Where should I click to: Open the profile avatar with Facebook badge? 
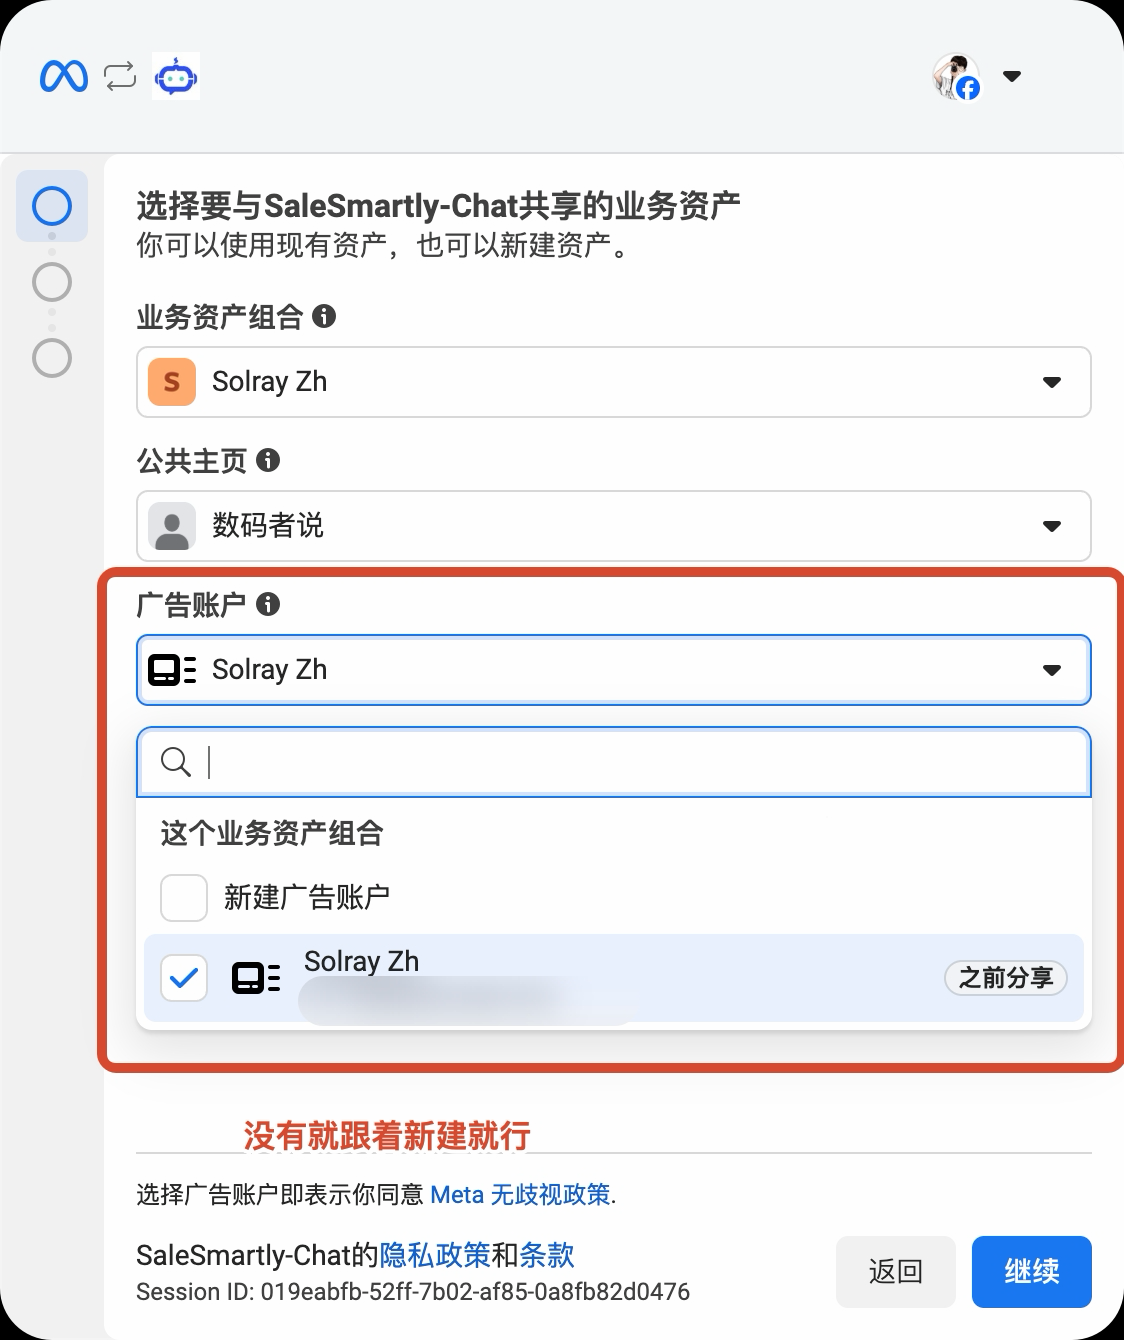[956, 77]
